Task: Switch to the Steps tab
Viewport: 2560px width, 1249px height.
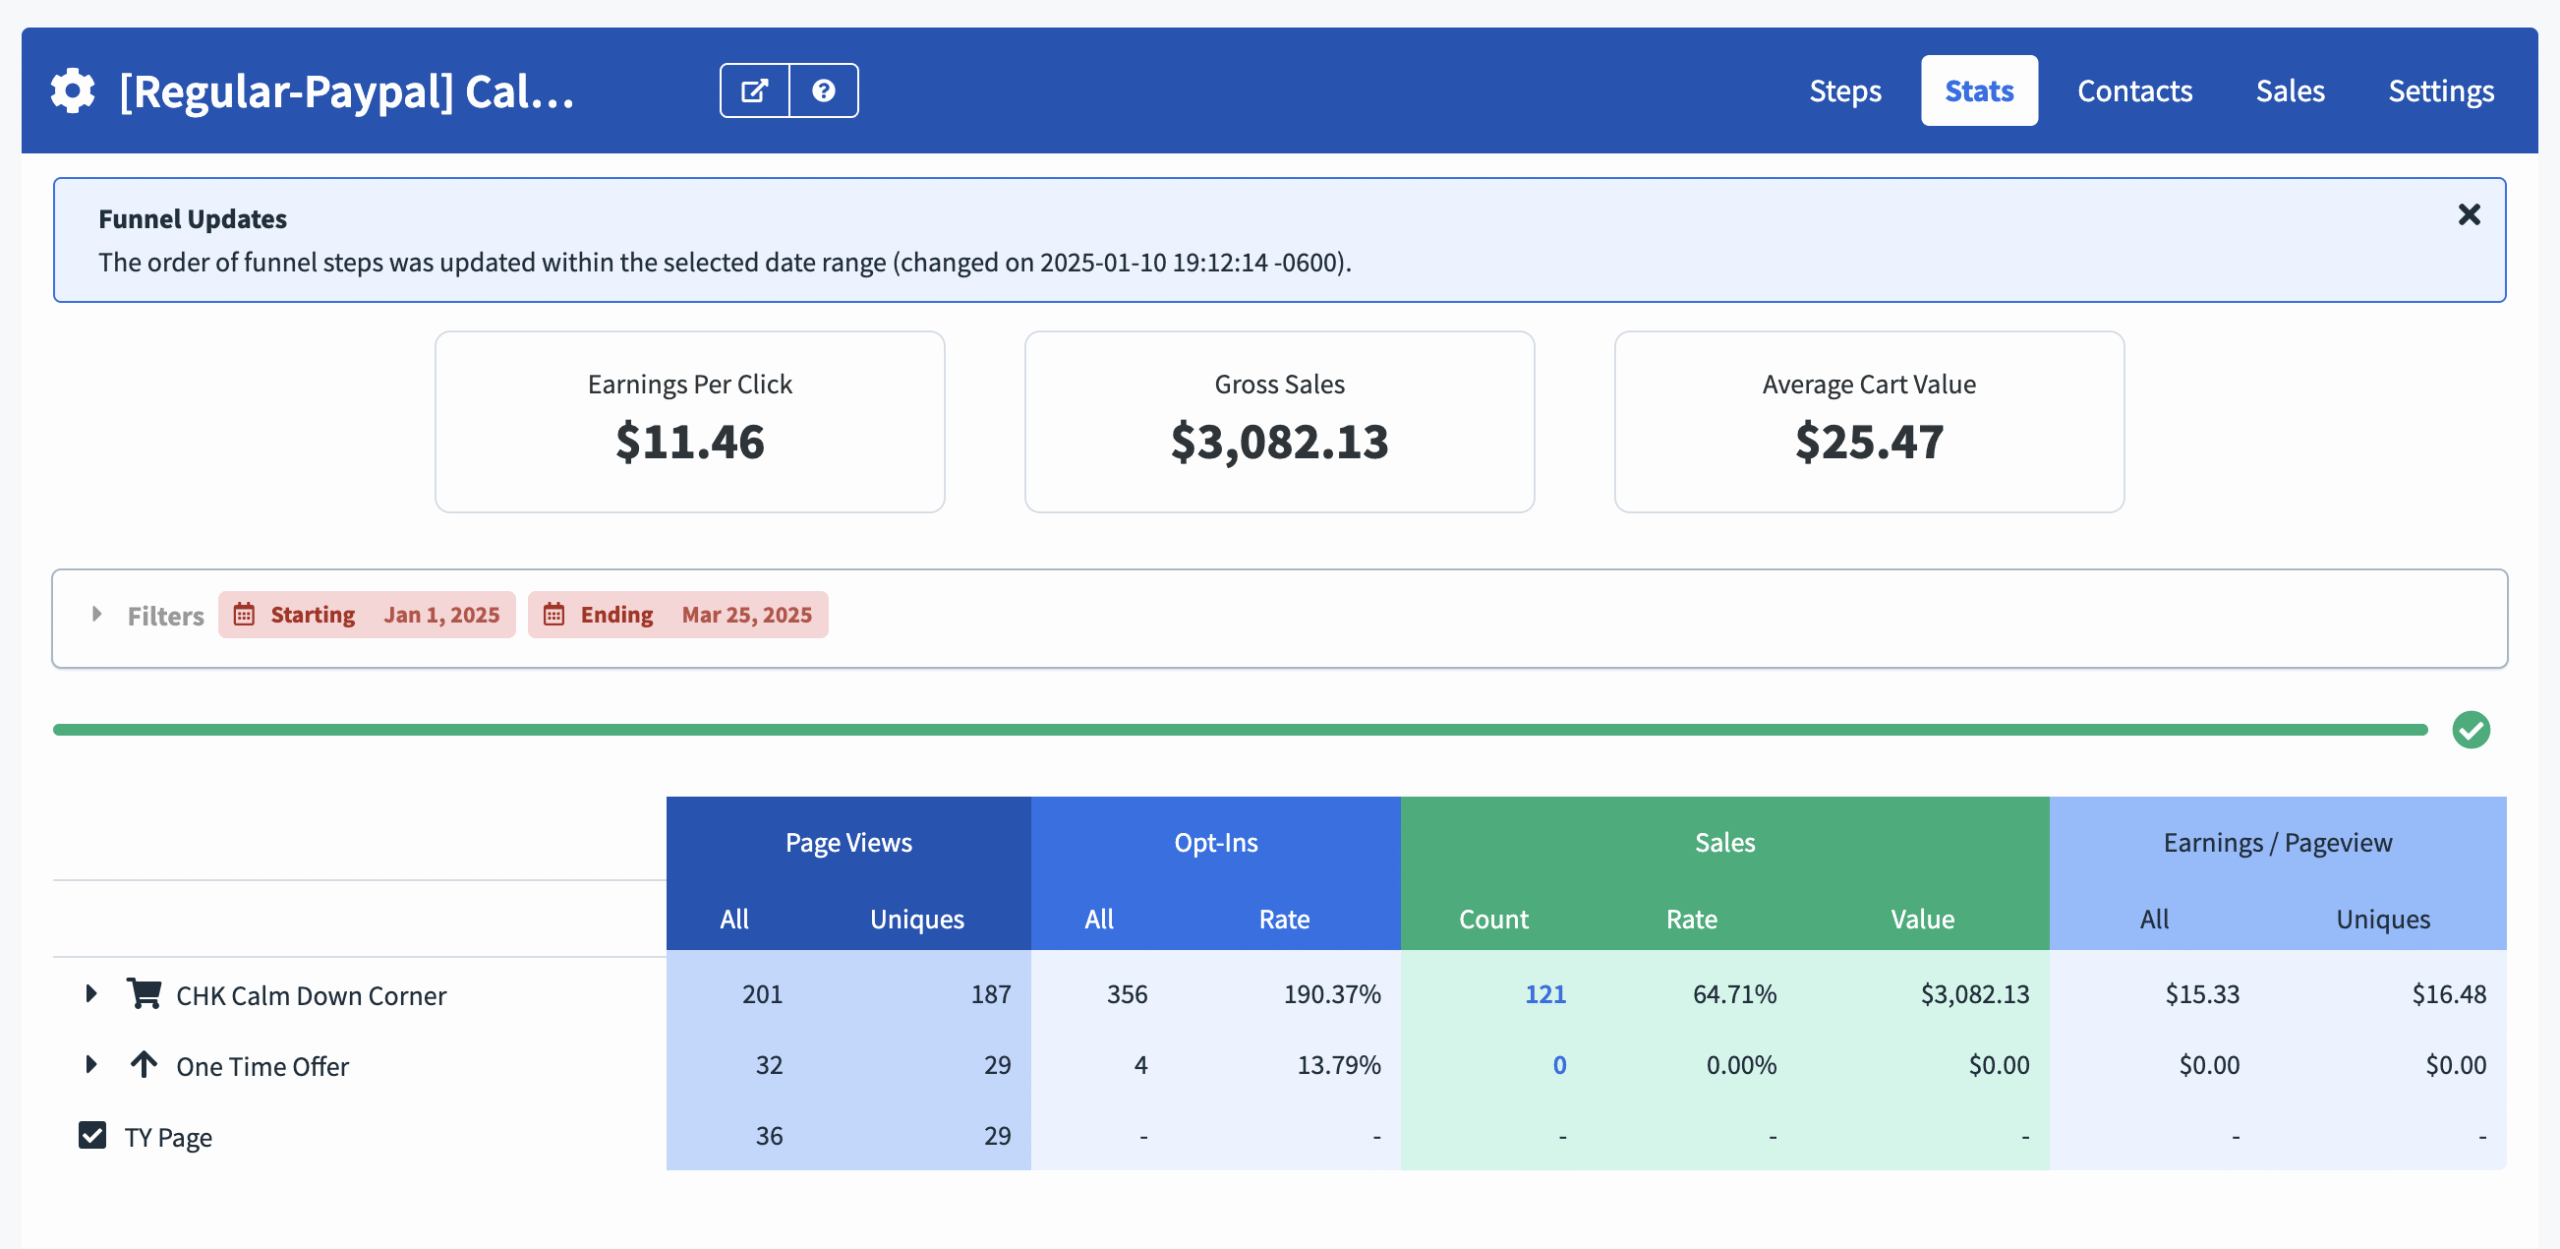Action: click(1844, 91)
